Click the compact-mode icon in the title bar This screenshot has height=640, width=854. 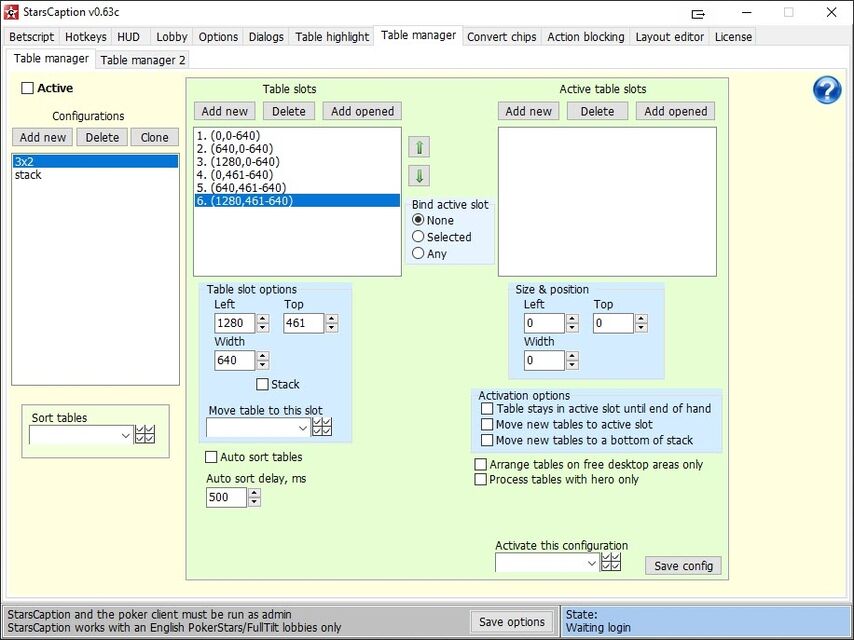point(698,14)
